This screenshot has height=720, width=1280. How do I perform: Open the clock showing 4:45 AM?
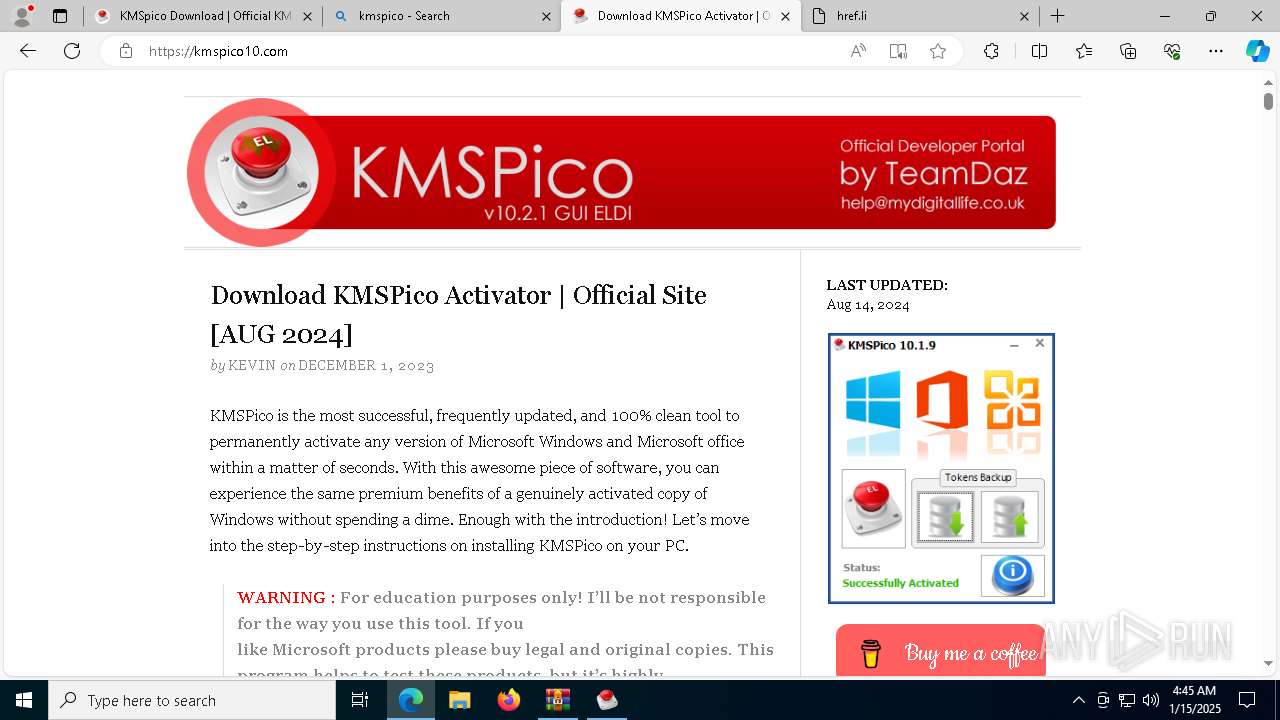(1196, 700)
